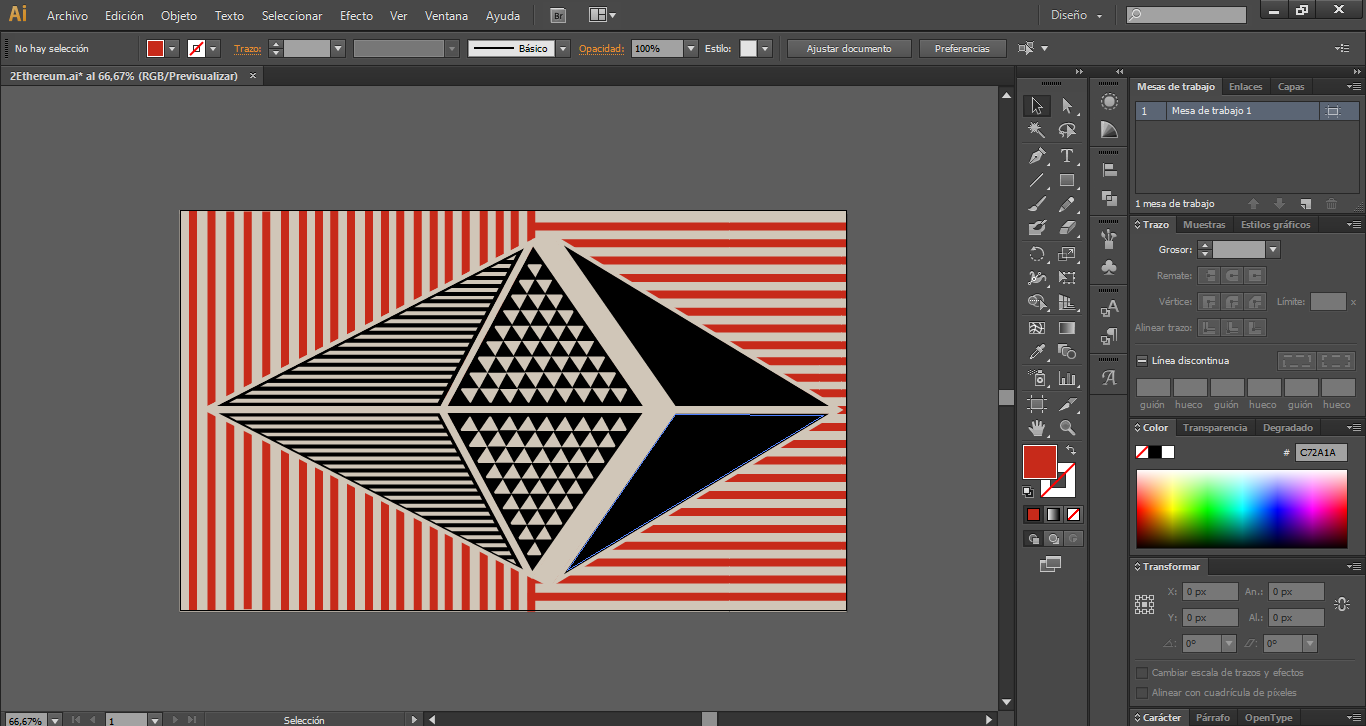Screen dimensions: 1366x726
Task: Open Grosor dropdown in Trazo panel
Action: click(1273, 250)
